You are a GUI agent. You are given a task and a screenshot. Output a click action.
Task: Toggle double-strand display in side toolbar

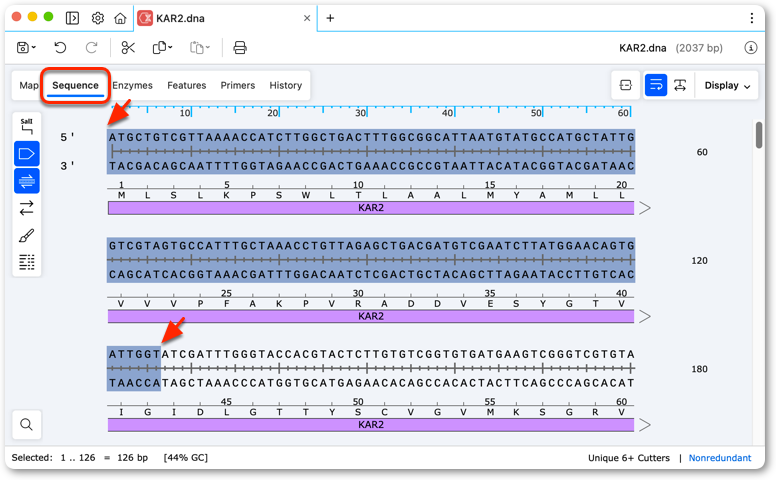(27, 181)
